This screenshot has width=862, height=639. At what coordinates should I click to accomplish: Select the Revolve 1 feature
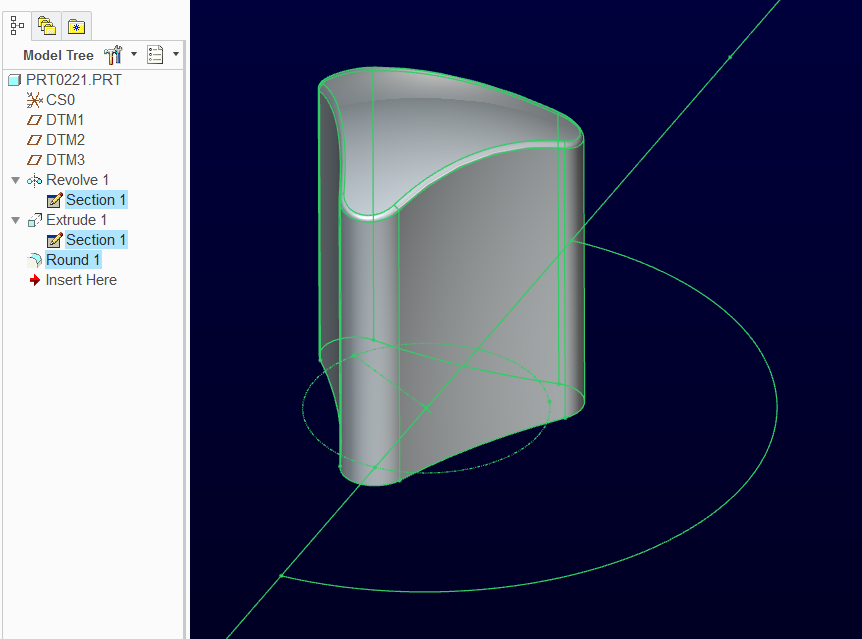[78, 180]
